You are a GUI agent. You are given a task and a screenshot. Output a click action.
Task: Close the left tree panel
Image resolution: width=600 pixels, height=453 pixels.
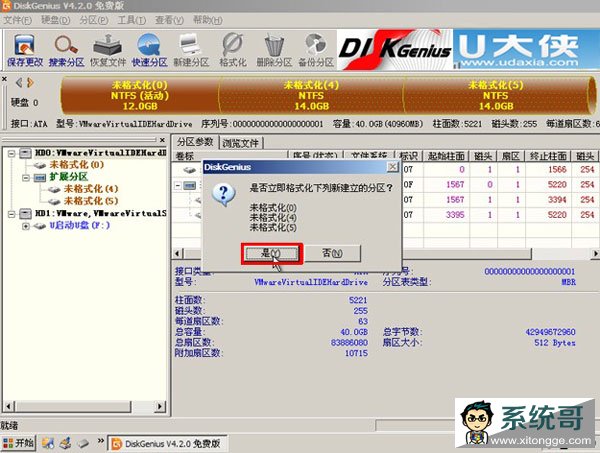click(162, 140)
